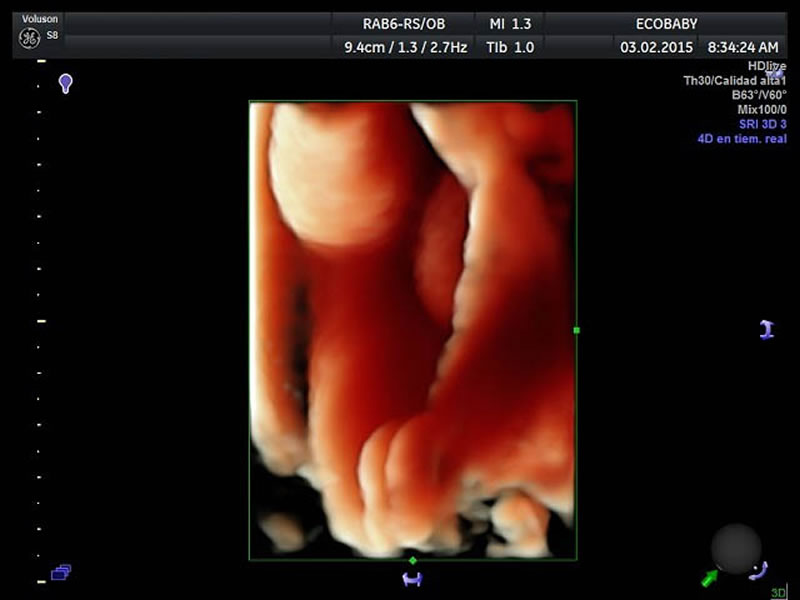Click the gray light source sphere
The image size is (800, 600).
coord(736,549)
